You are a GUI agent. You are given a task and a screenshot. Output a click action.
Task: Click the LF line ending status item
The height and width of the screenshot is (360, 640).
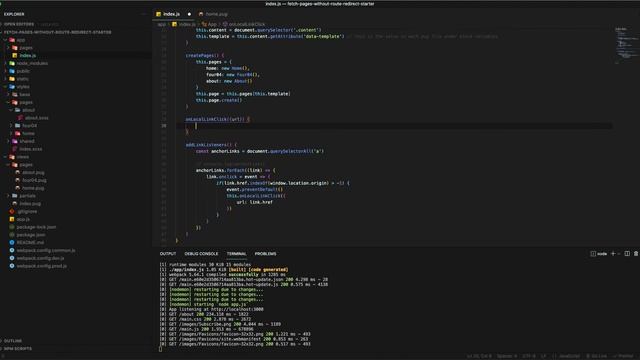[543, 356]
